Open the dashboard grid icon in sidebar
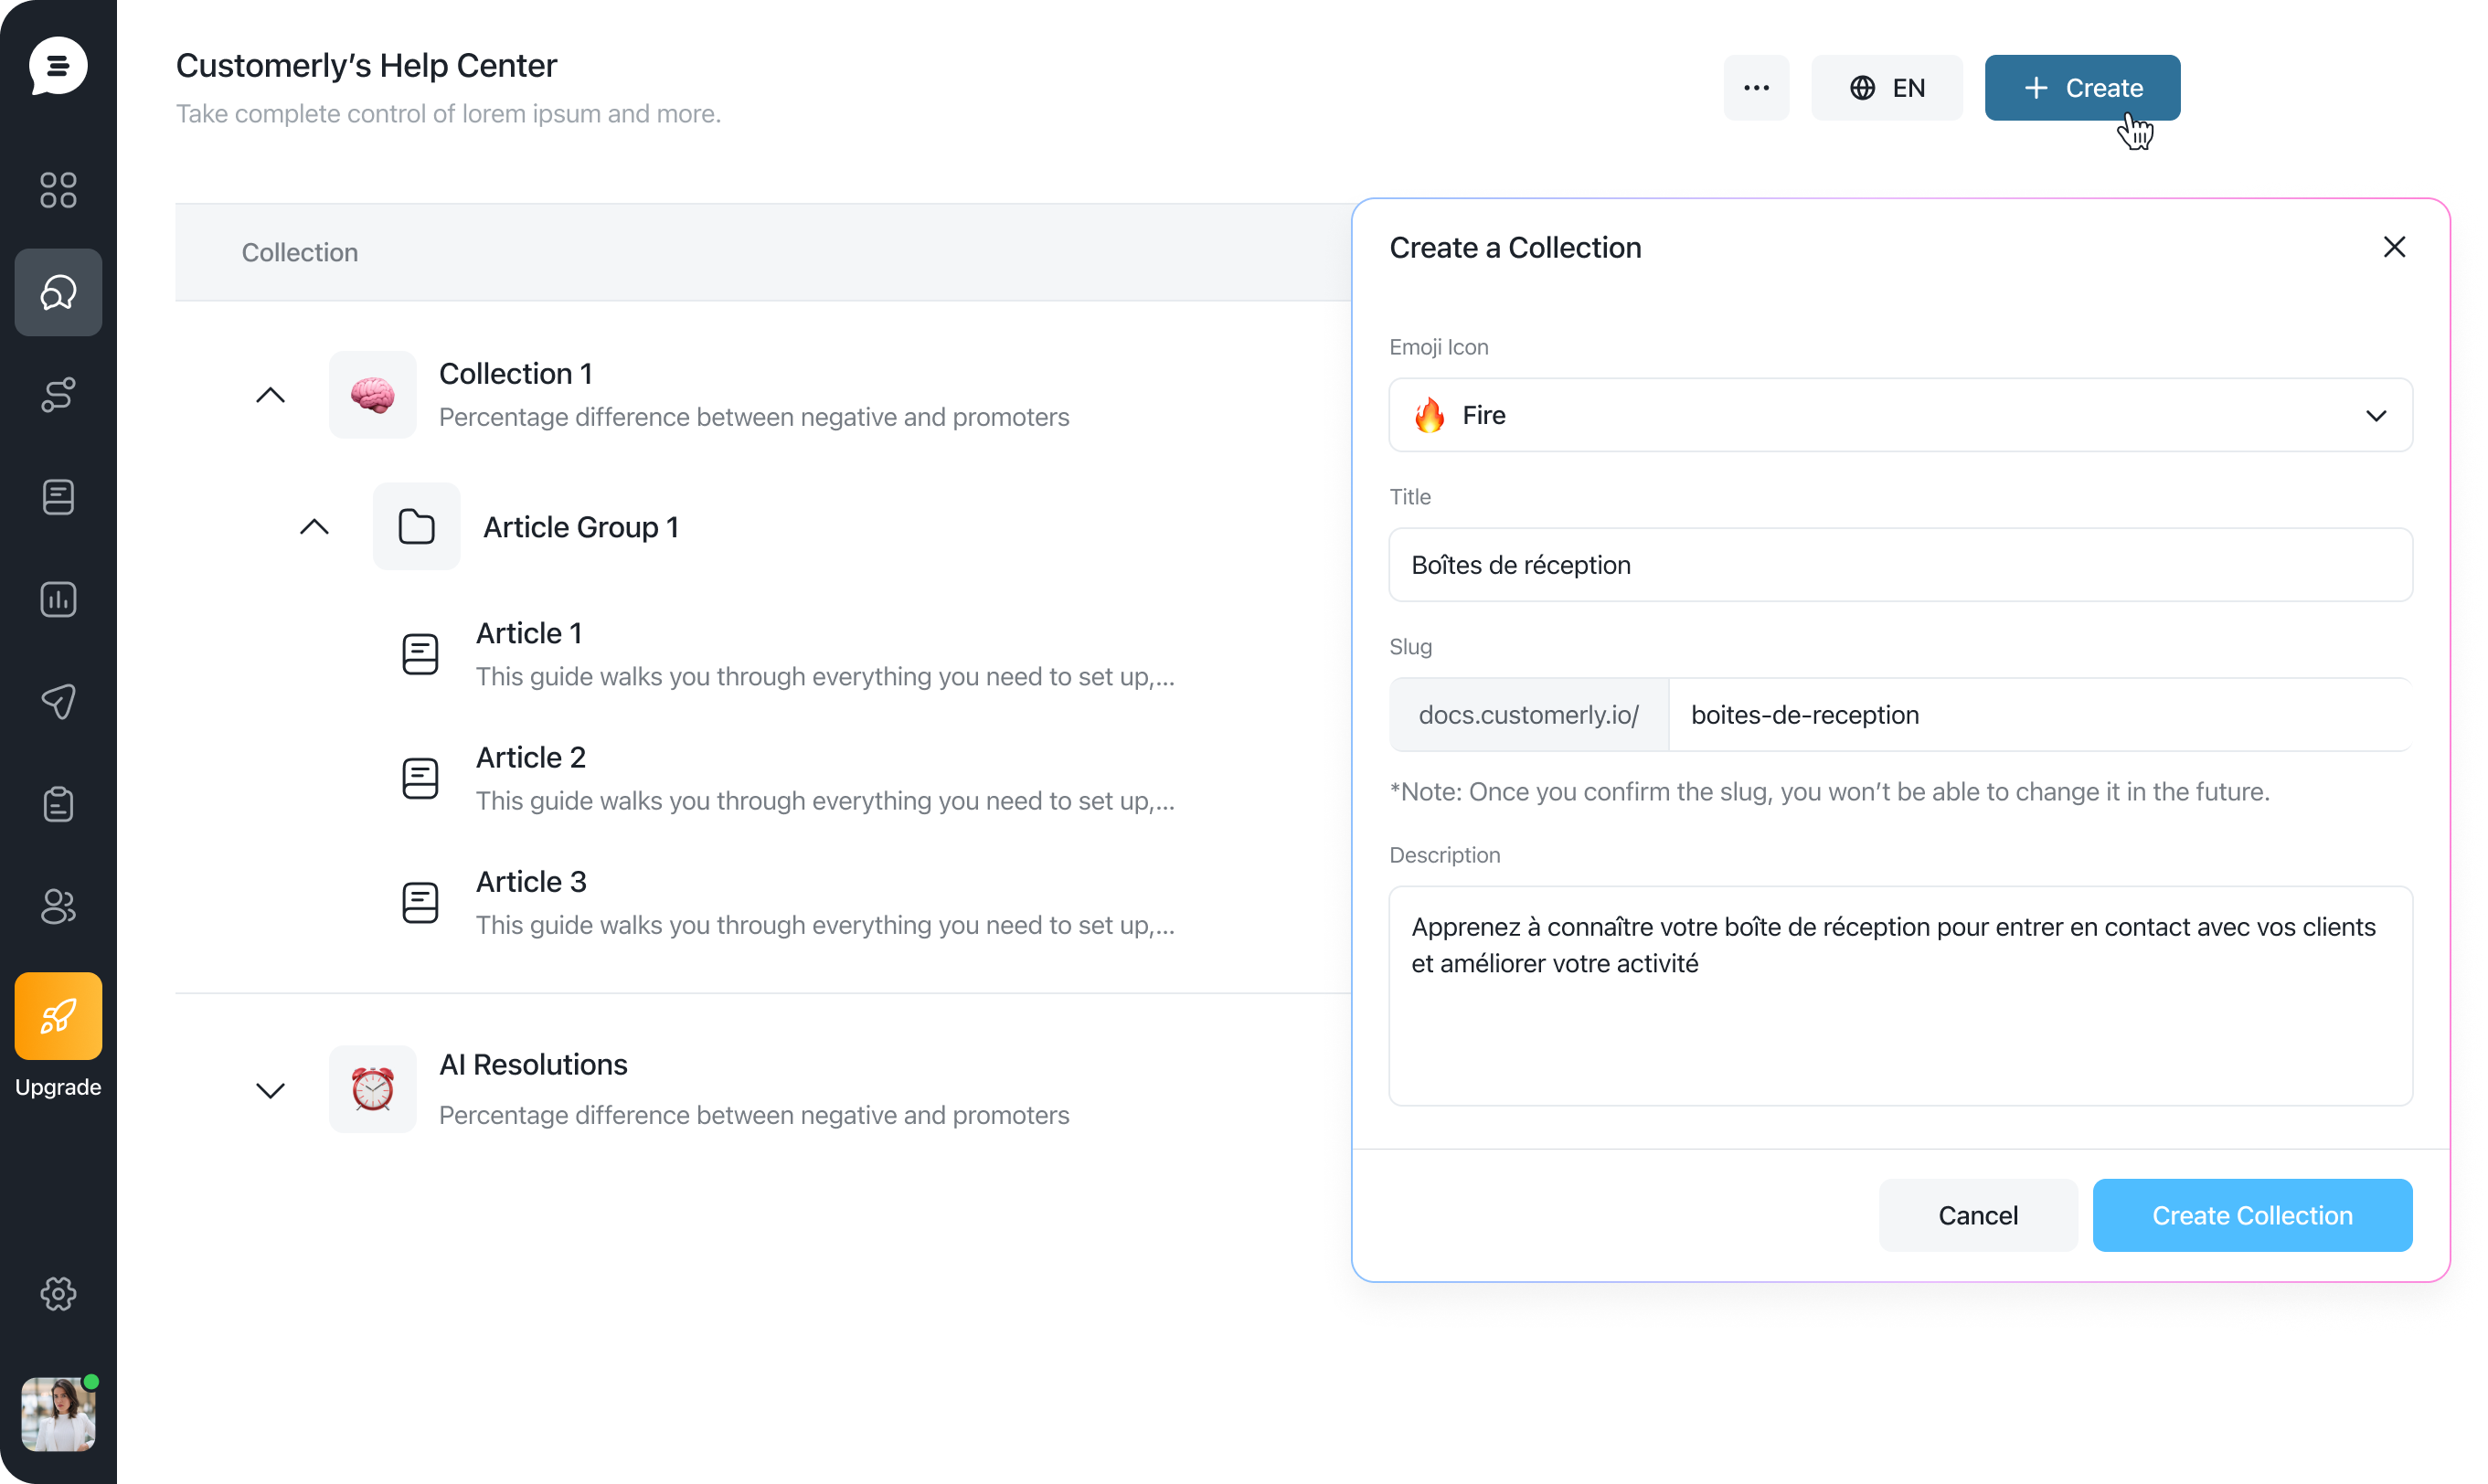This screenshot has height=1484, width=2488. tap(58, 190)
